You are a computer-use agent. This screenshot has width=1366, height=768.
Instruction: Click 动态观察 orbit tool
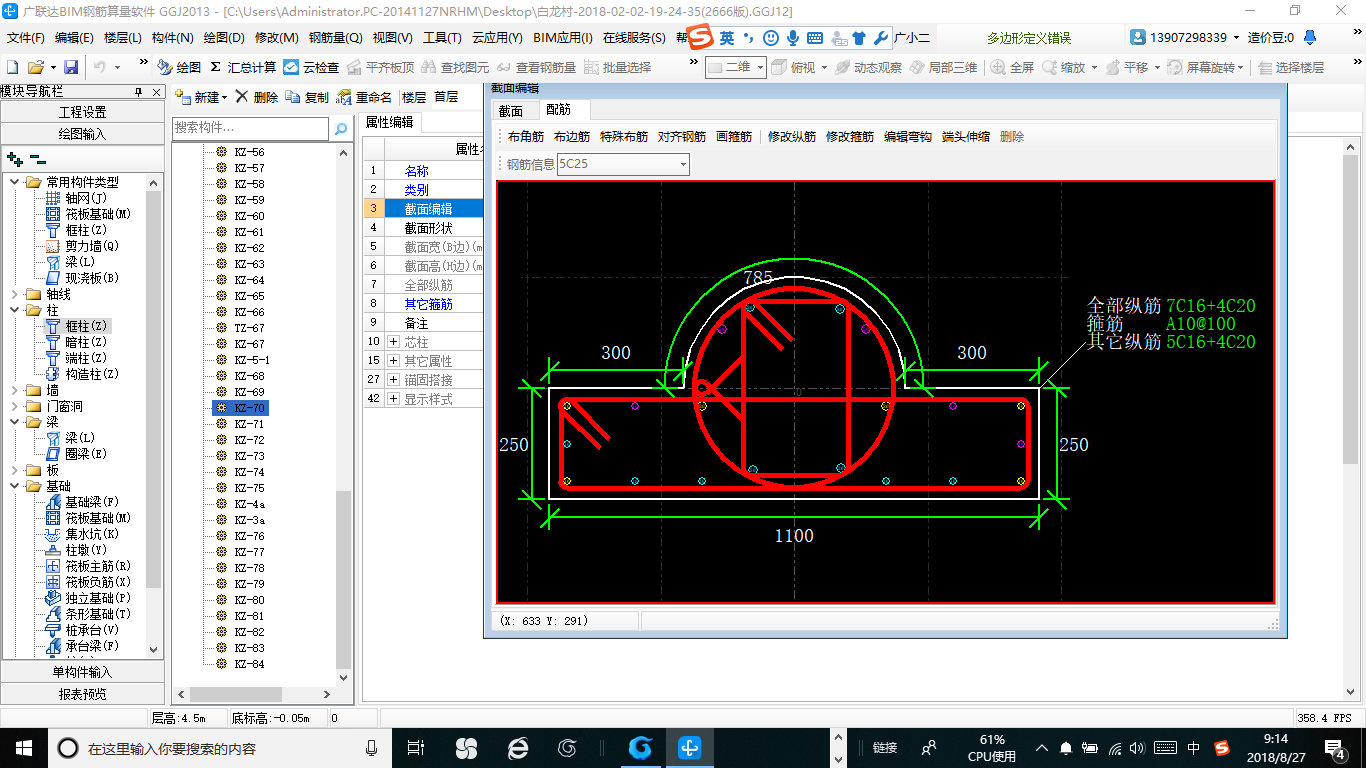(869, 67)
